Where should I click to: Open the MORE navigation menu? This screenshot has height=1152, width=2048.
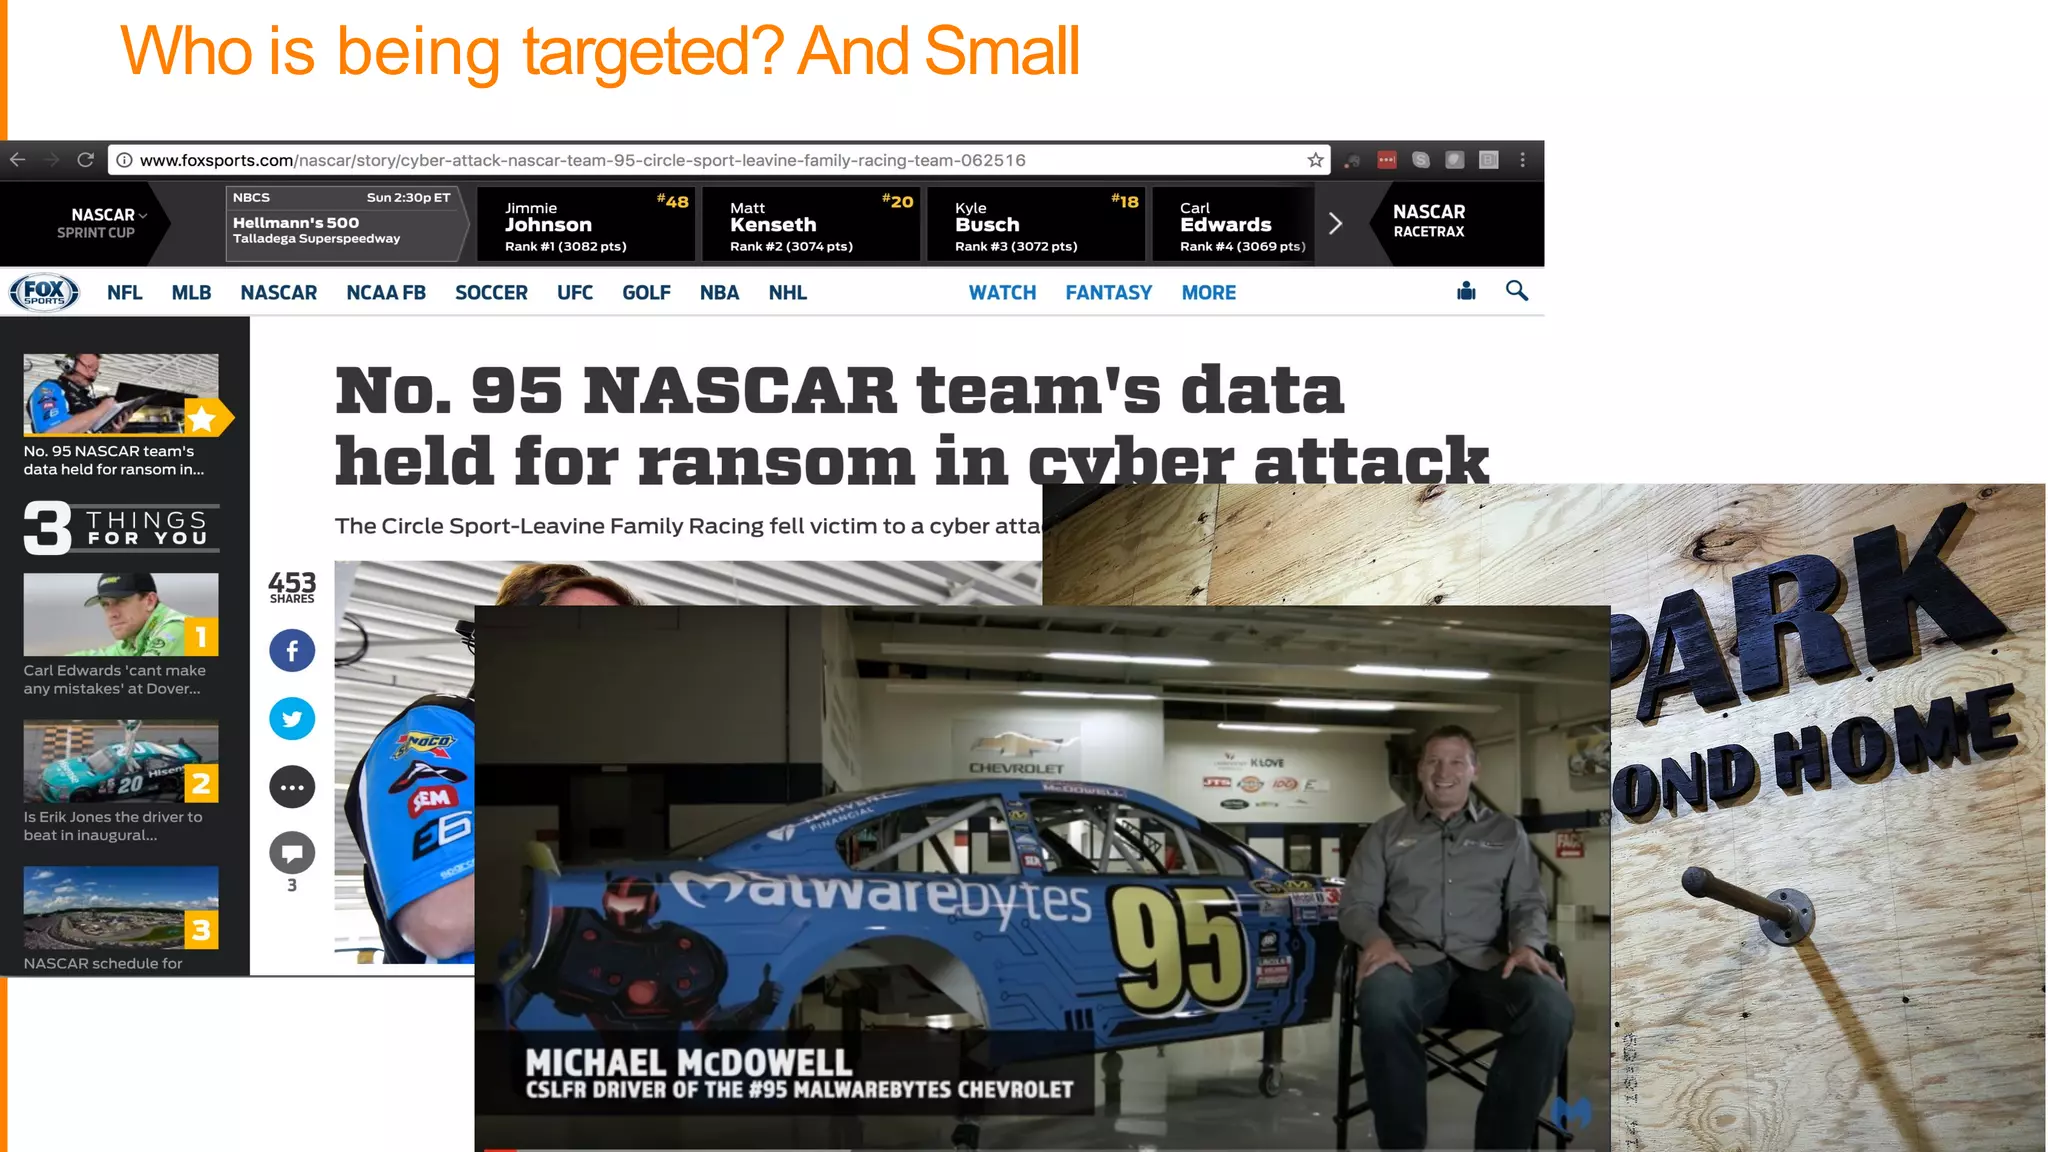[x=1208, y=293]
